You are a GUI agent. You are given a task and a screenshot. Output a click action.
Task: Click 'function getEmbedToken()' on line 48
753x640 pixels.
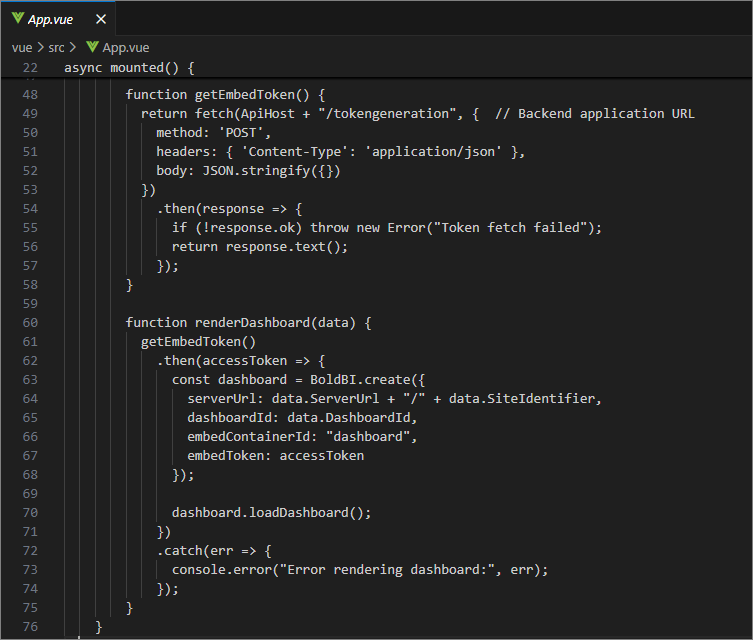coord(218,95)
